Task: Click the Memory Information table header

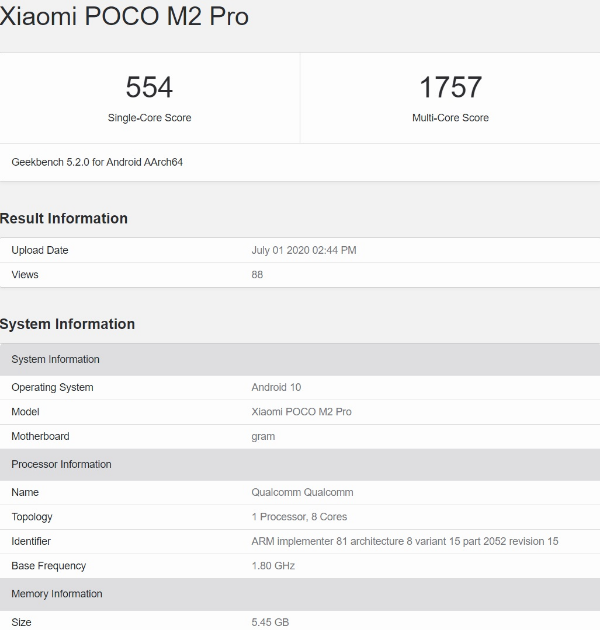Action: (300, 595)
